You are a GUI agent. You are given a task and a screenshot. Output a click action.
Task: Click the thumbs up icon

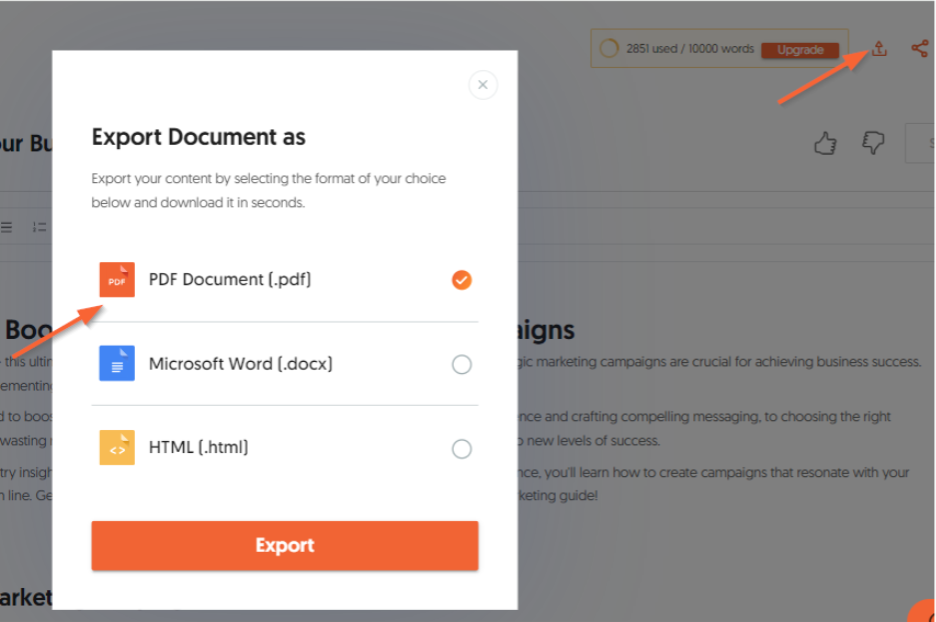[x=825, y=143]
